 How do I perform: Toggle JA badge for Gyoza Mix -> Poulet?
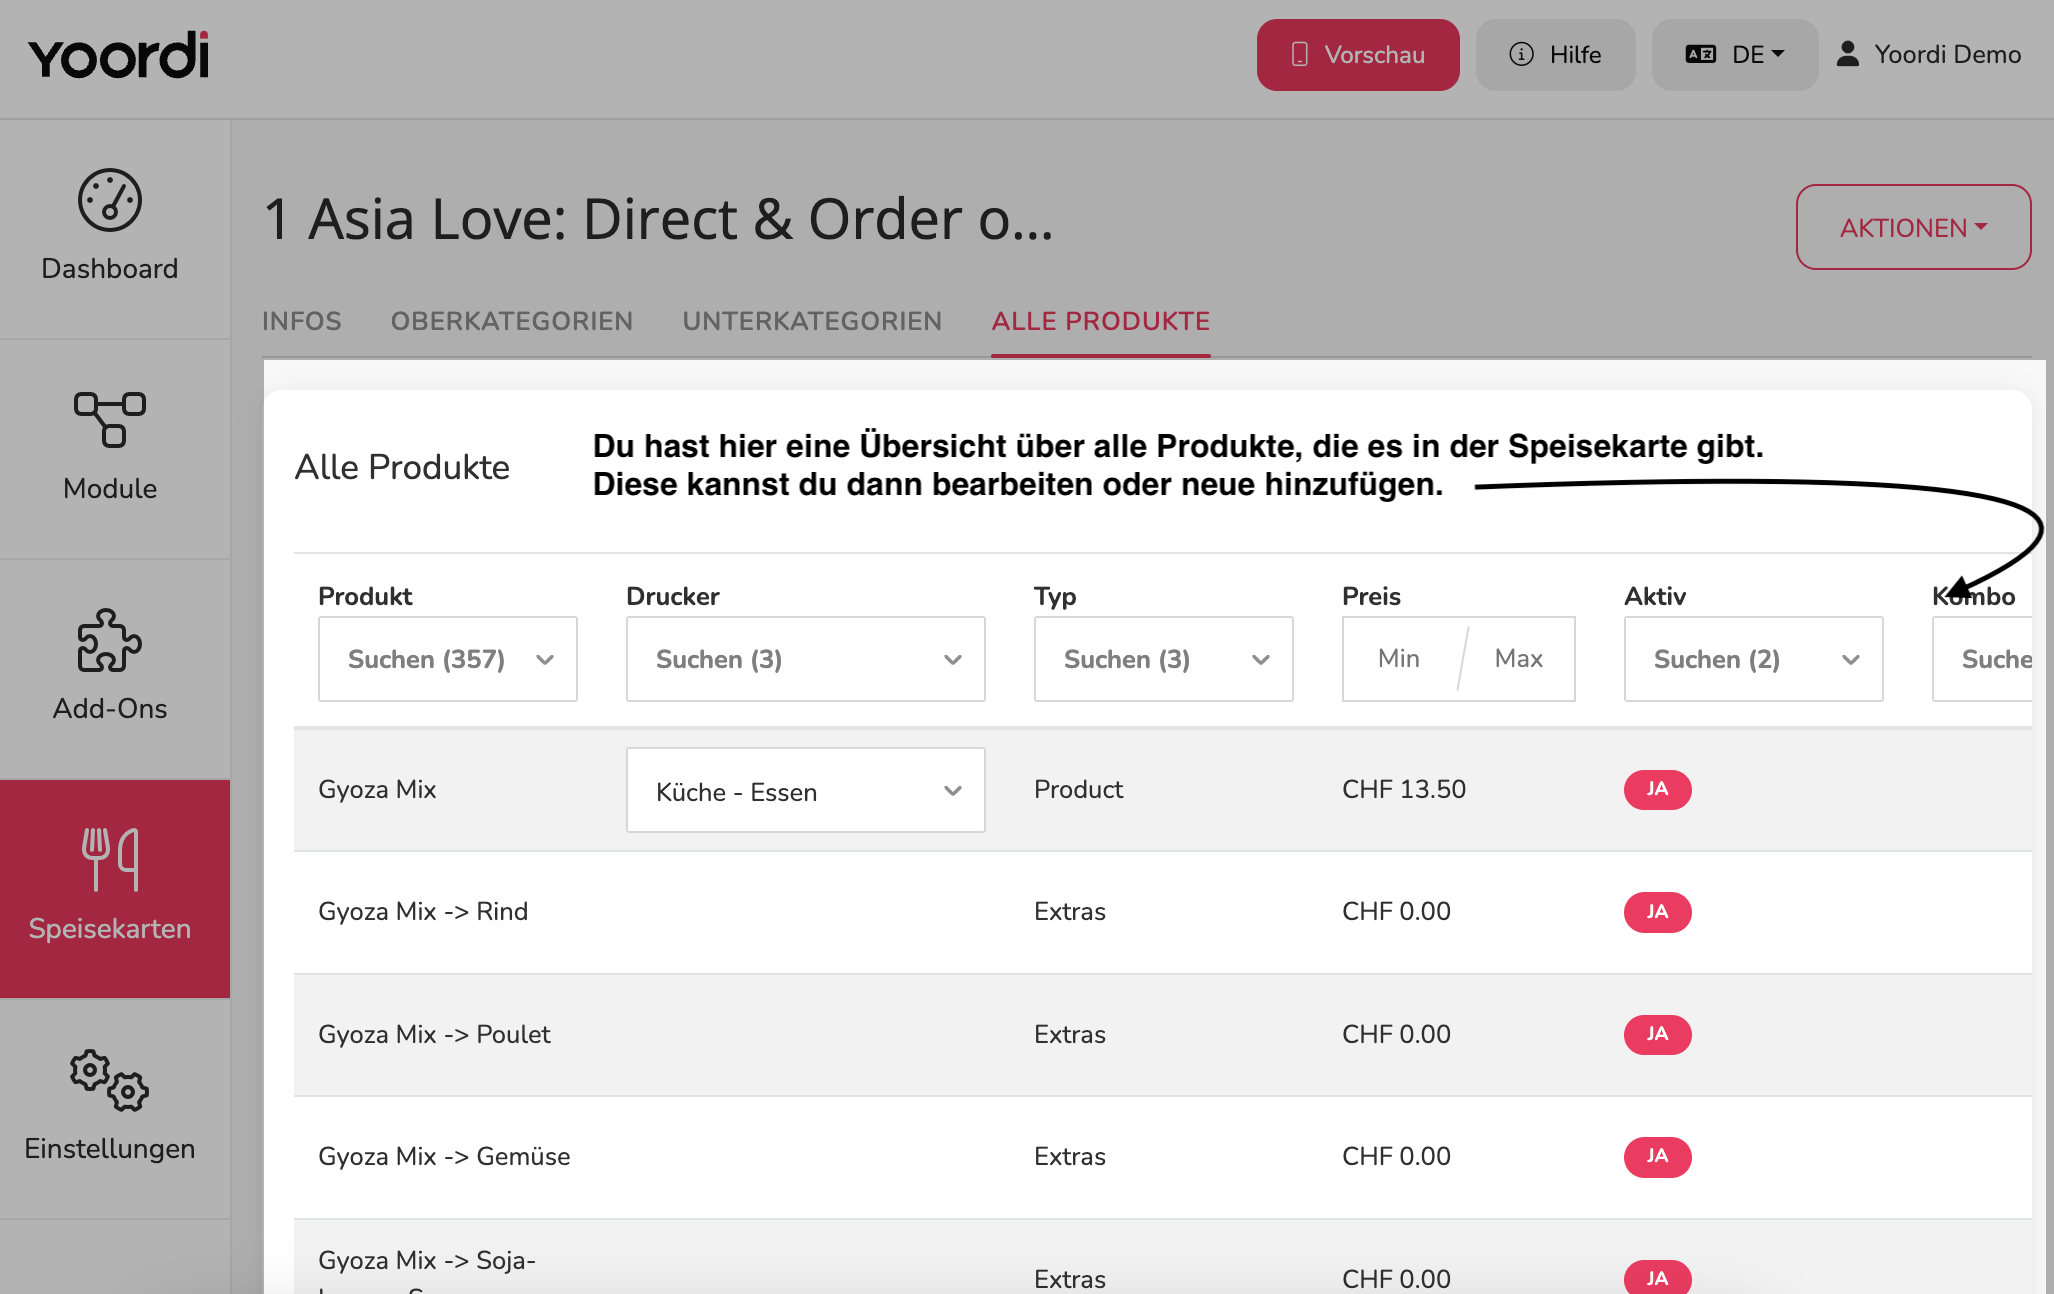point(1657,1034)
